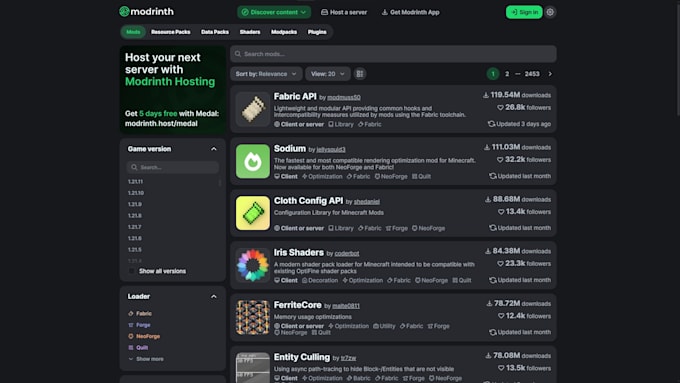Open the View 20 dropdown
Viewport: 680px width, 383px height.
click(x=328, y=74)
